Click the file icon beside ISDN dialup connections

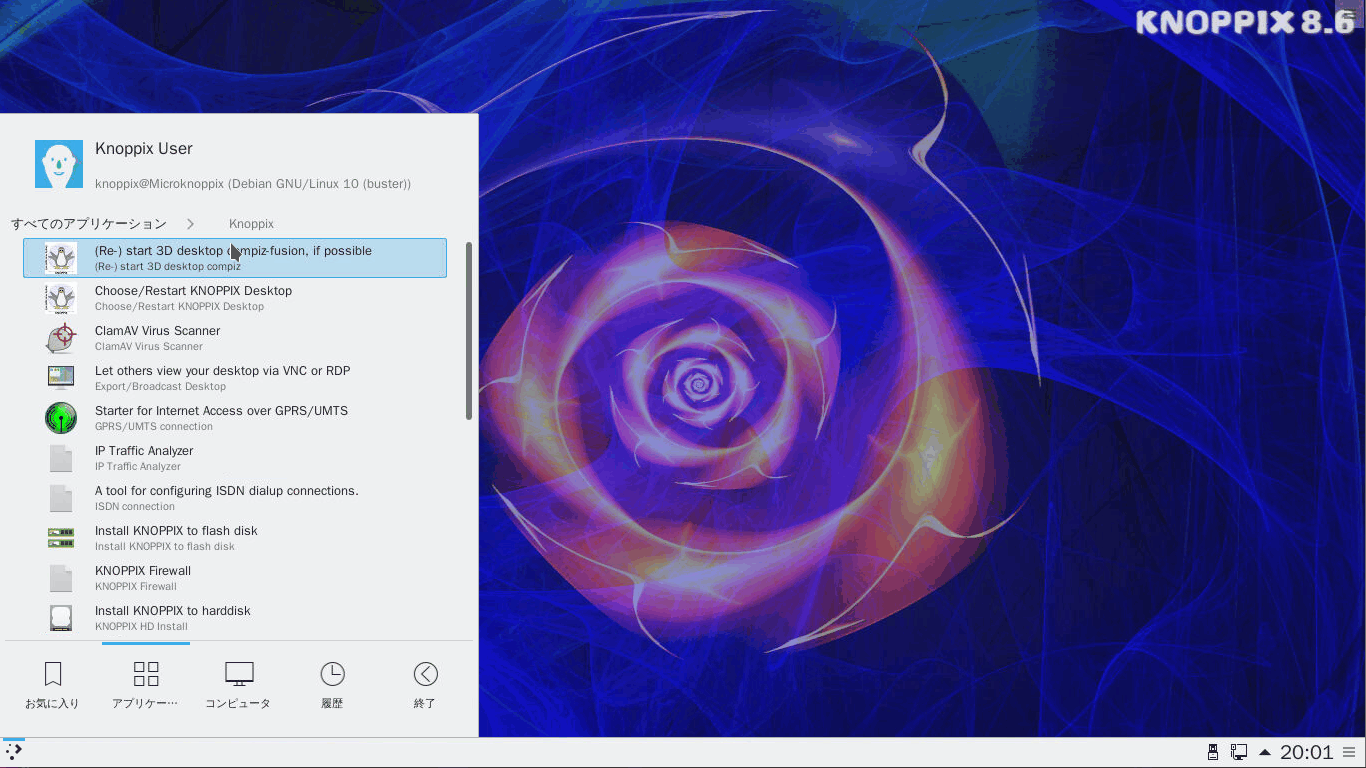[61, 498]
